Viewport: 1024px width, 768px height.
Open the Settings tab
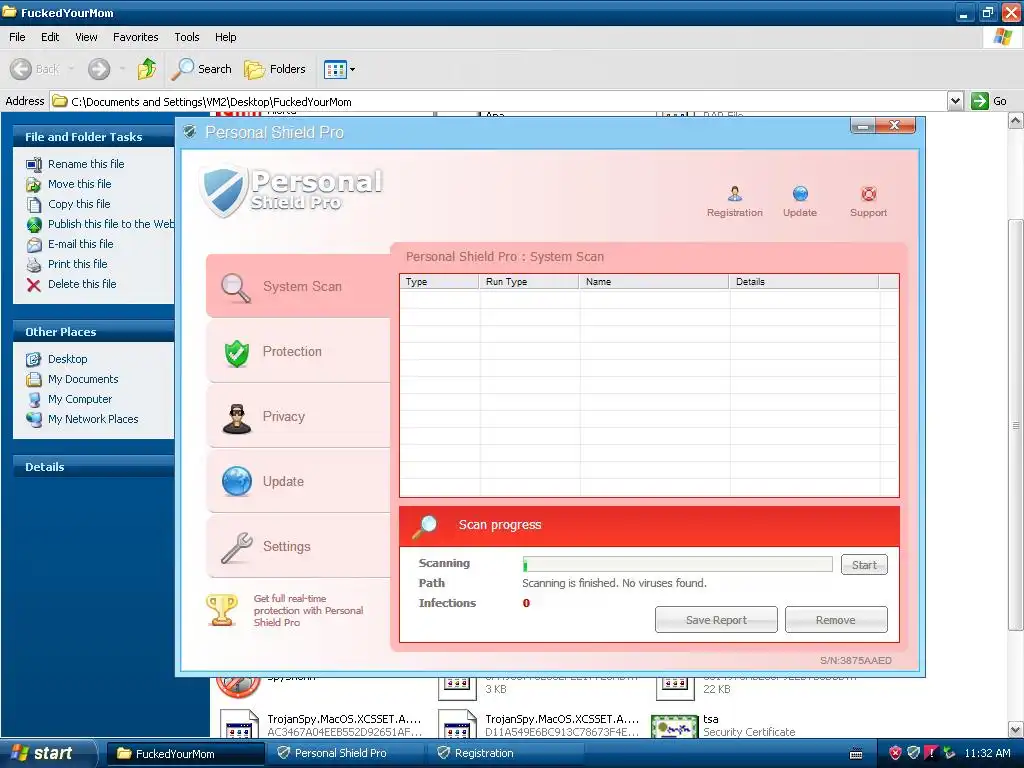point(298,547)
